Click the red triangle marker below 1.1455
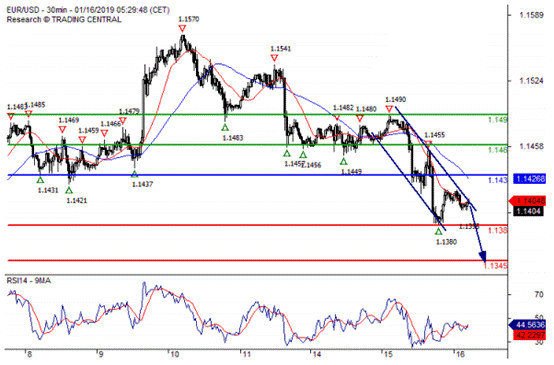The width and height of the screenshot is (554, 365). (428, 144)
